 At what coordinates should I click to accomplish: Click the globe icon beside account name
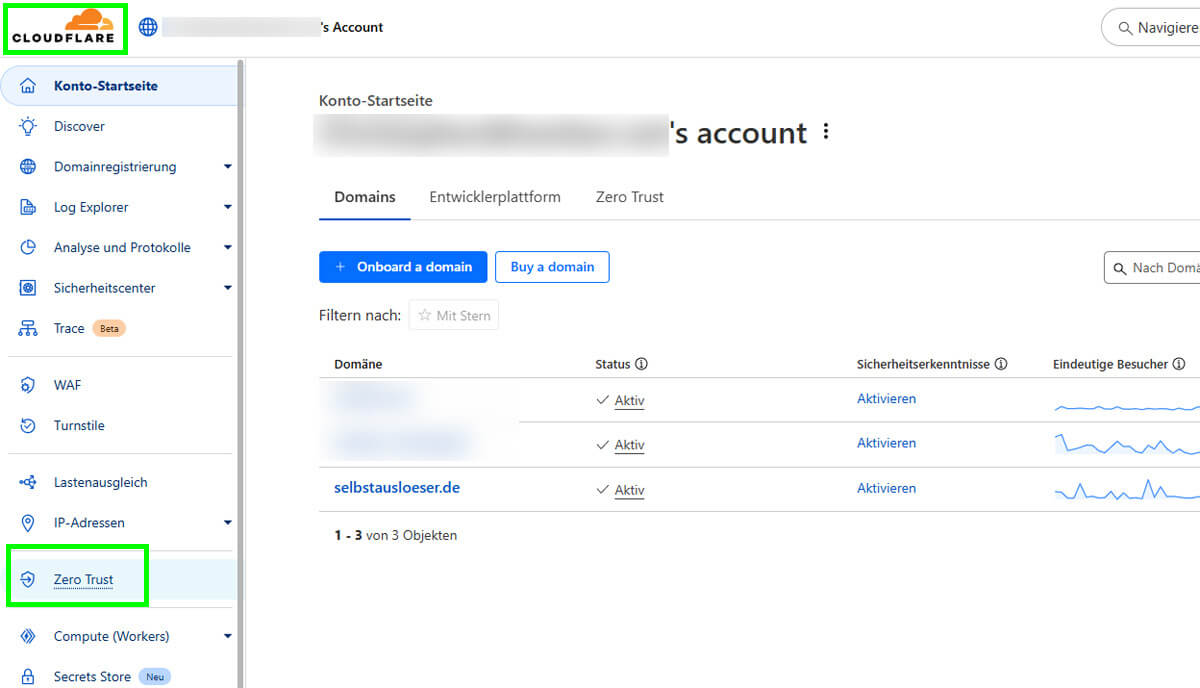coord(148,27)
